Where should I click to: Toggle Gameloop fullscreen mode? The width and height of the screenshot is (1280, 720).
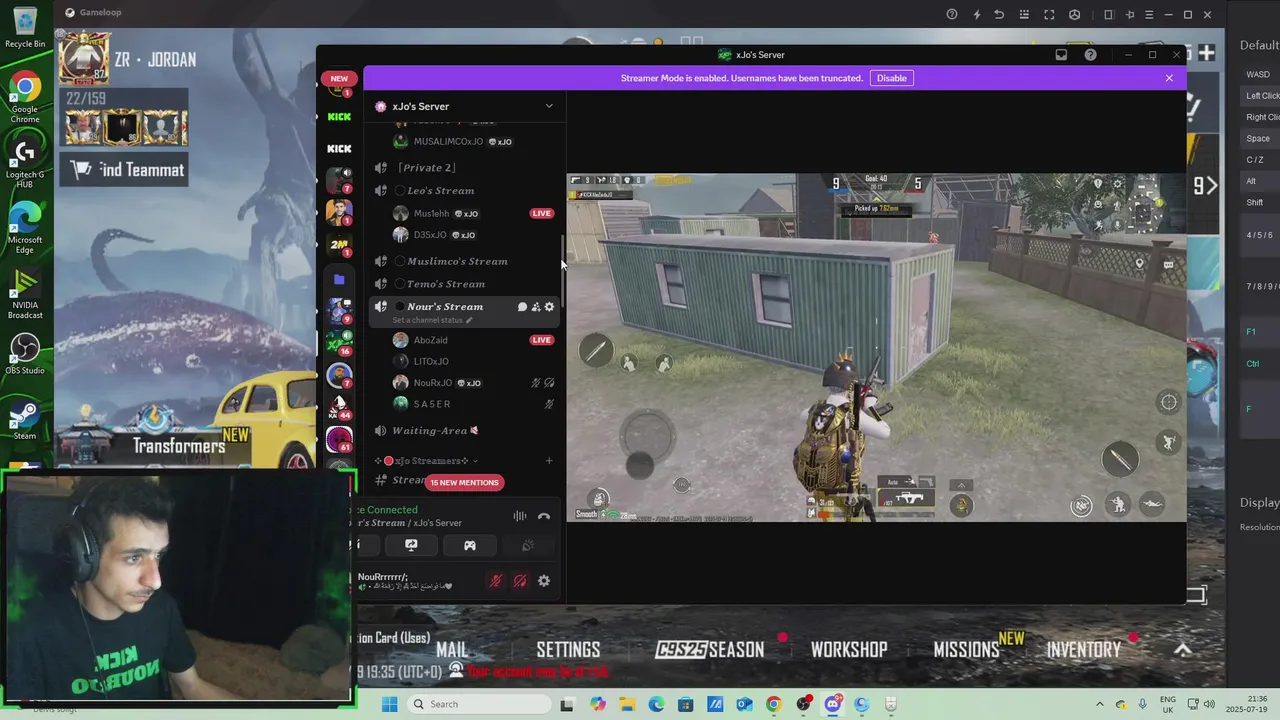pos(1049,14)
